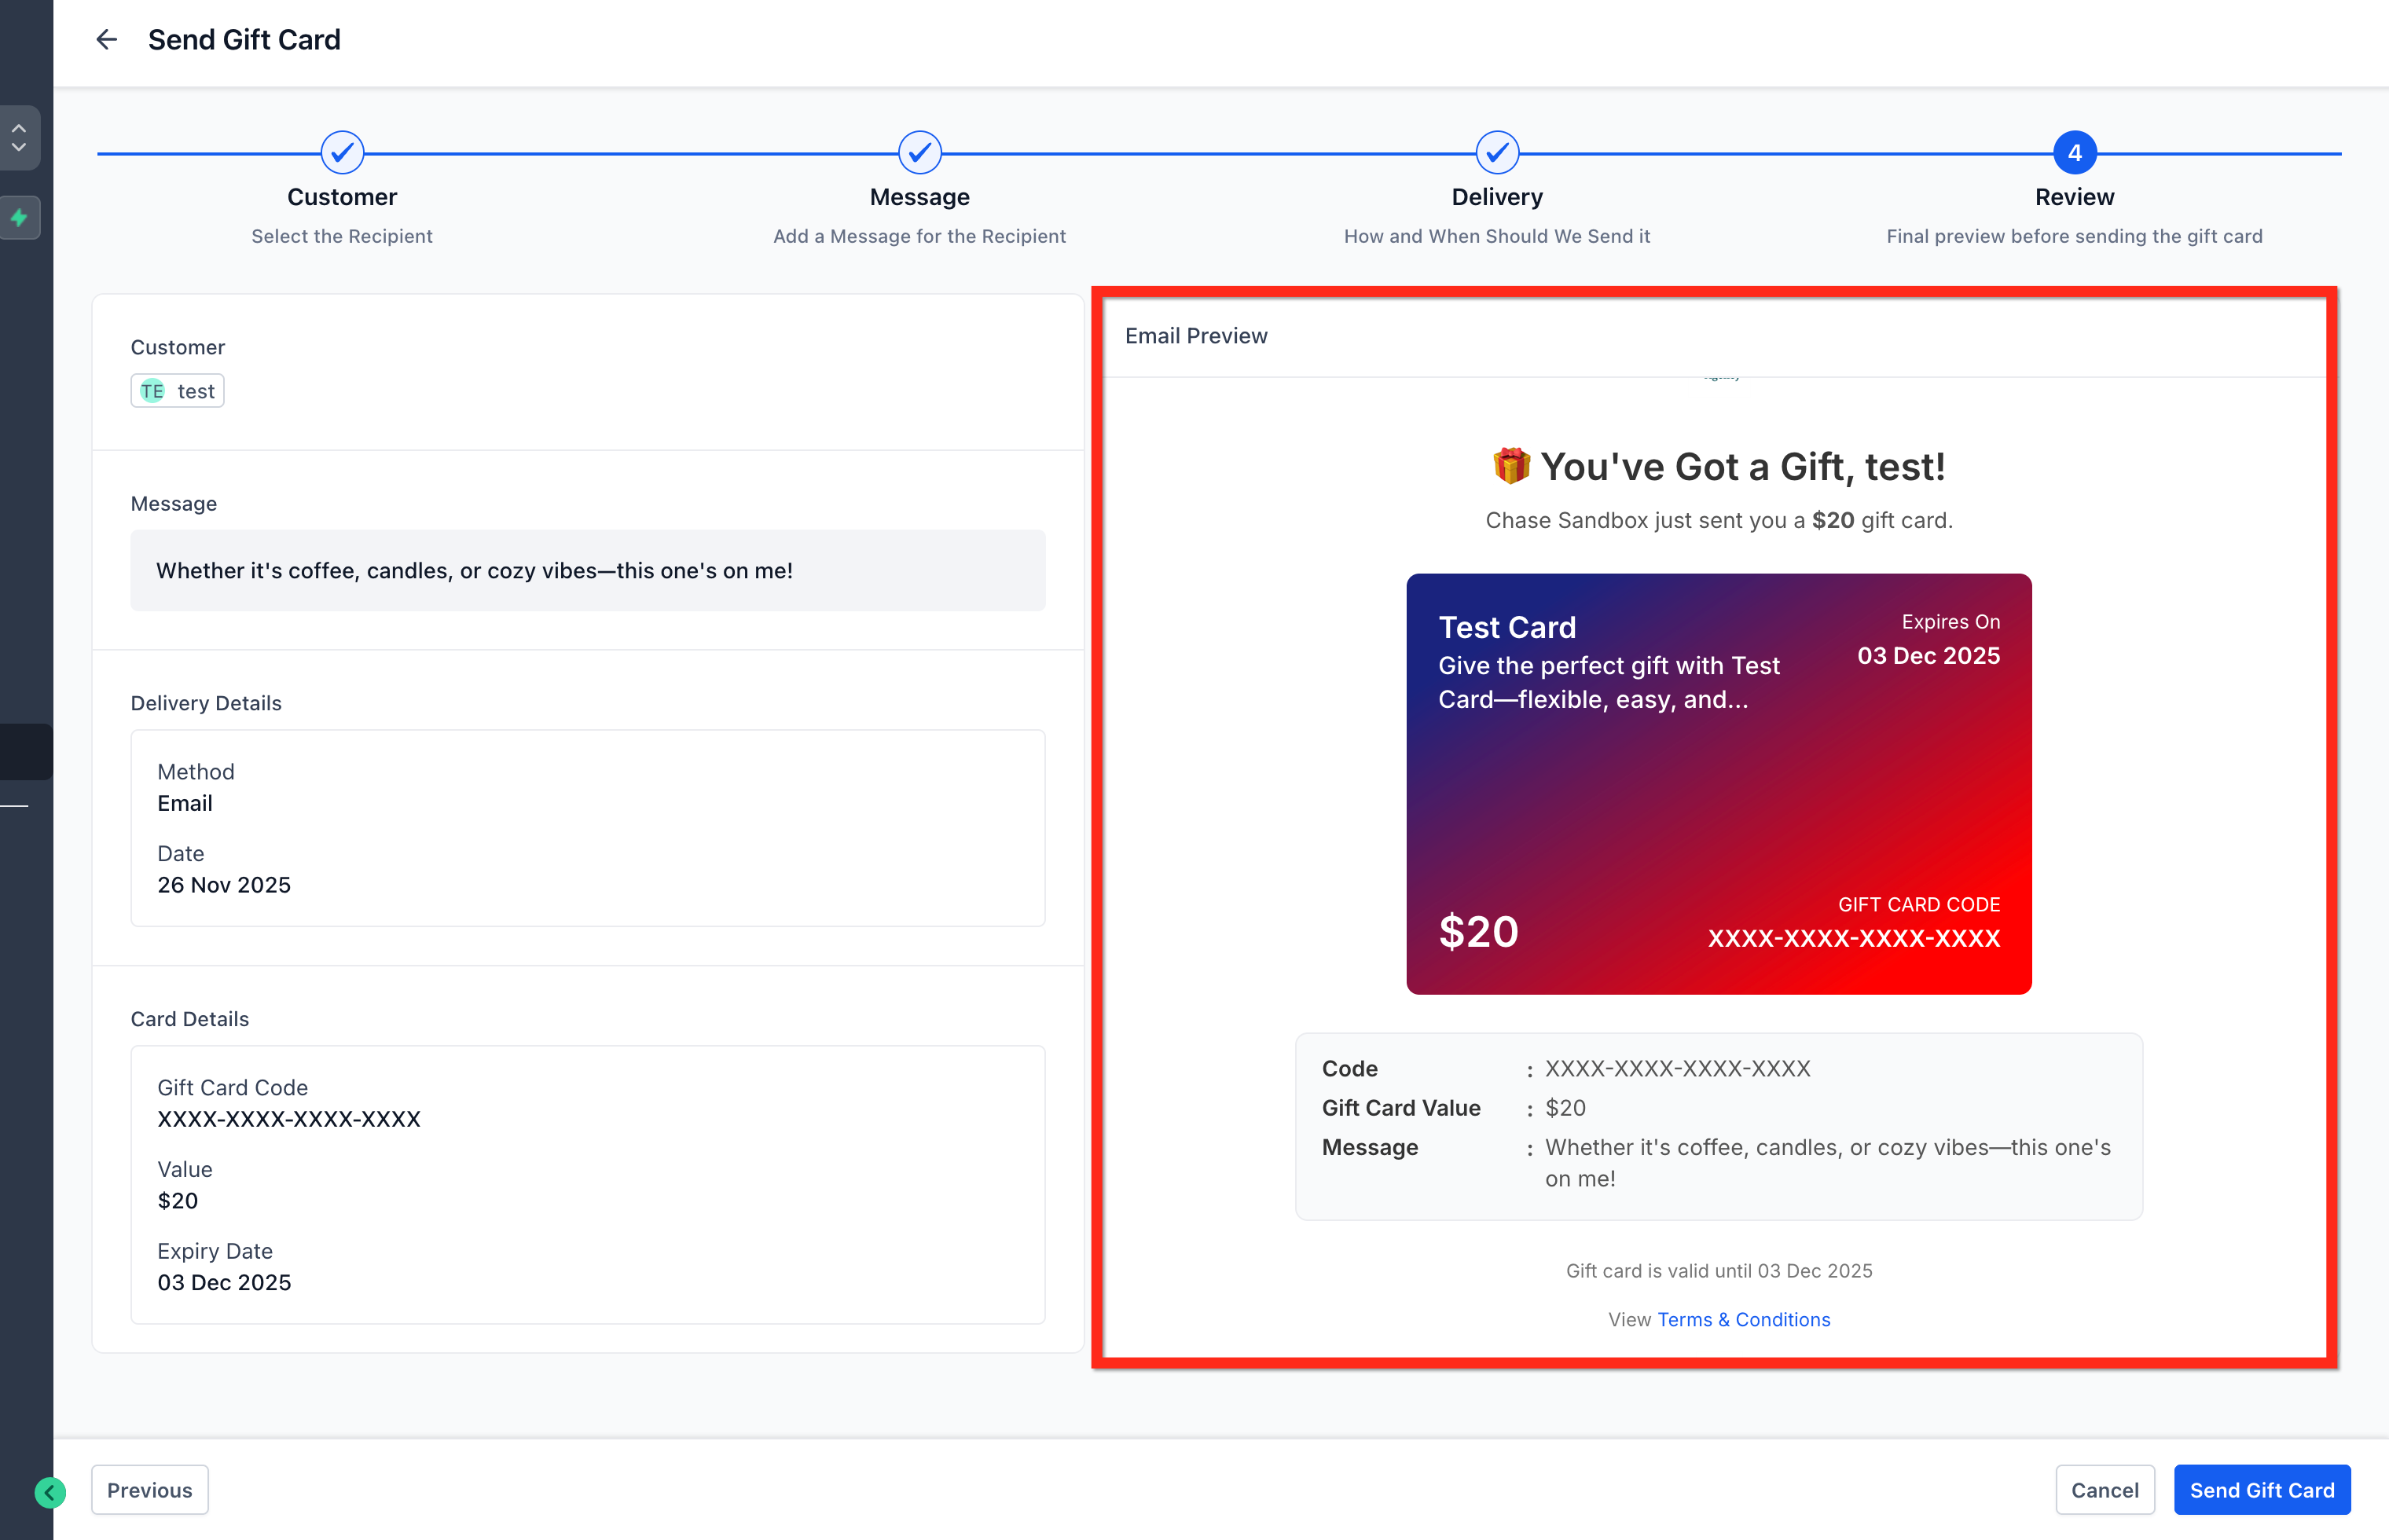Click the gift emoji in email heading

[x=1511, y=466]
